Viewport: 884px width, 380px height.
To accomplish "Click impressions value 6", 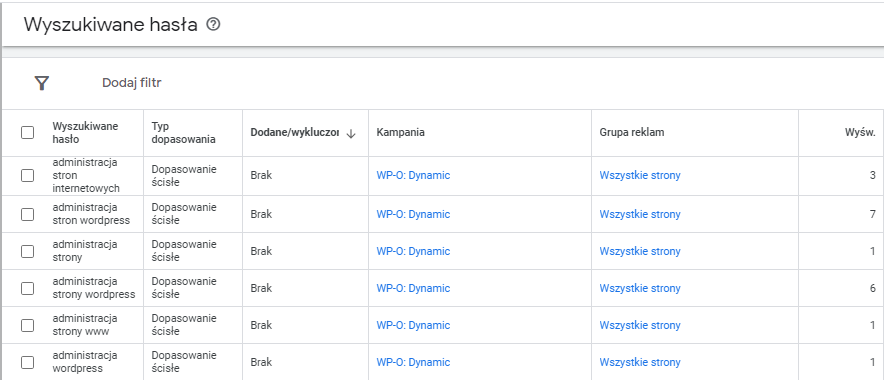I will (873, 288).
